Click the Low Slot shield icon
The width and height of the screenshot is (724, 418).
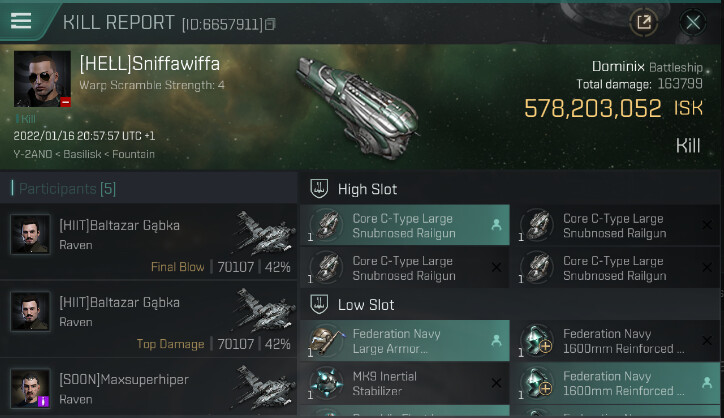point(320,304)
